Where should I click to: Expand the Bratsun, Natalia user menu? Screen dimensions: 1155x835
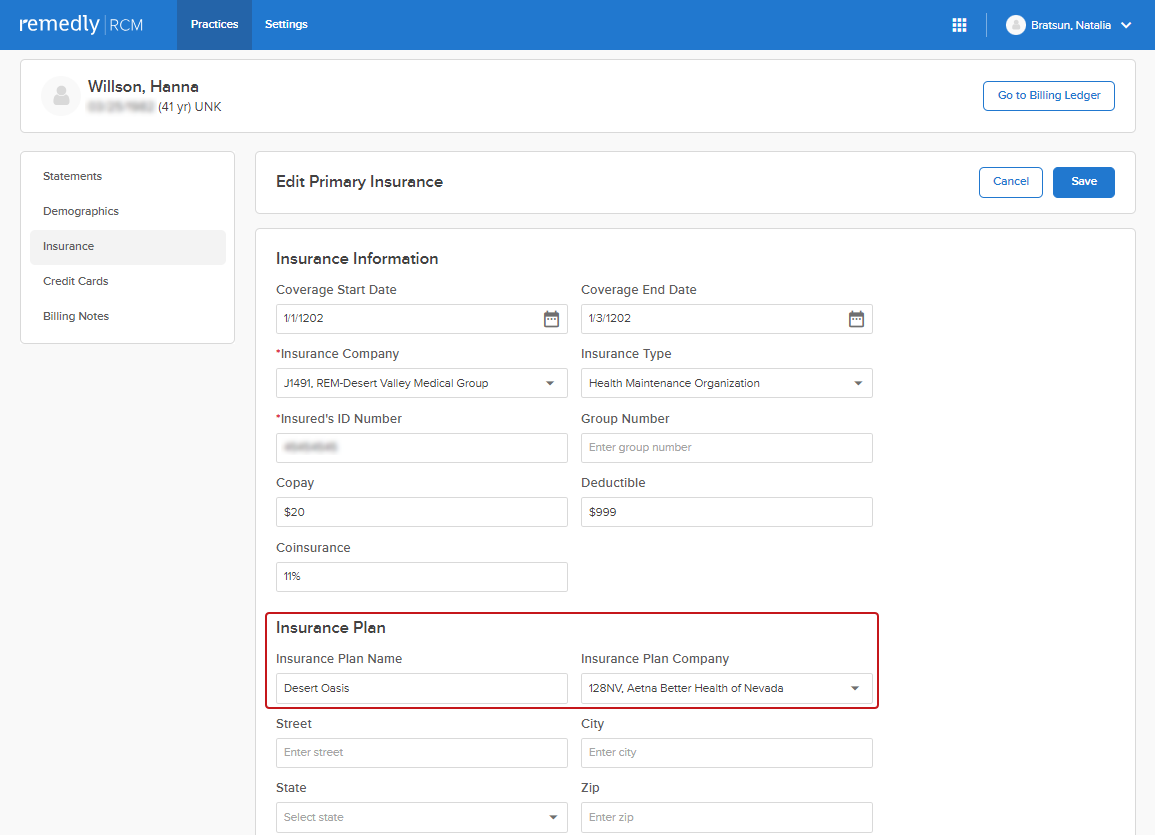click(1068, 25)
